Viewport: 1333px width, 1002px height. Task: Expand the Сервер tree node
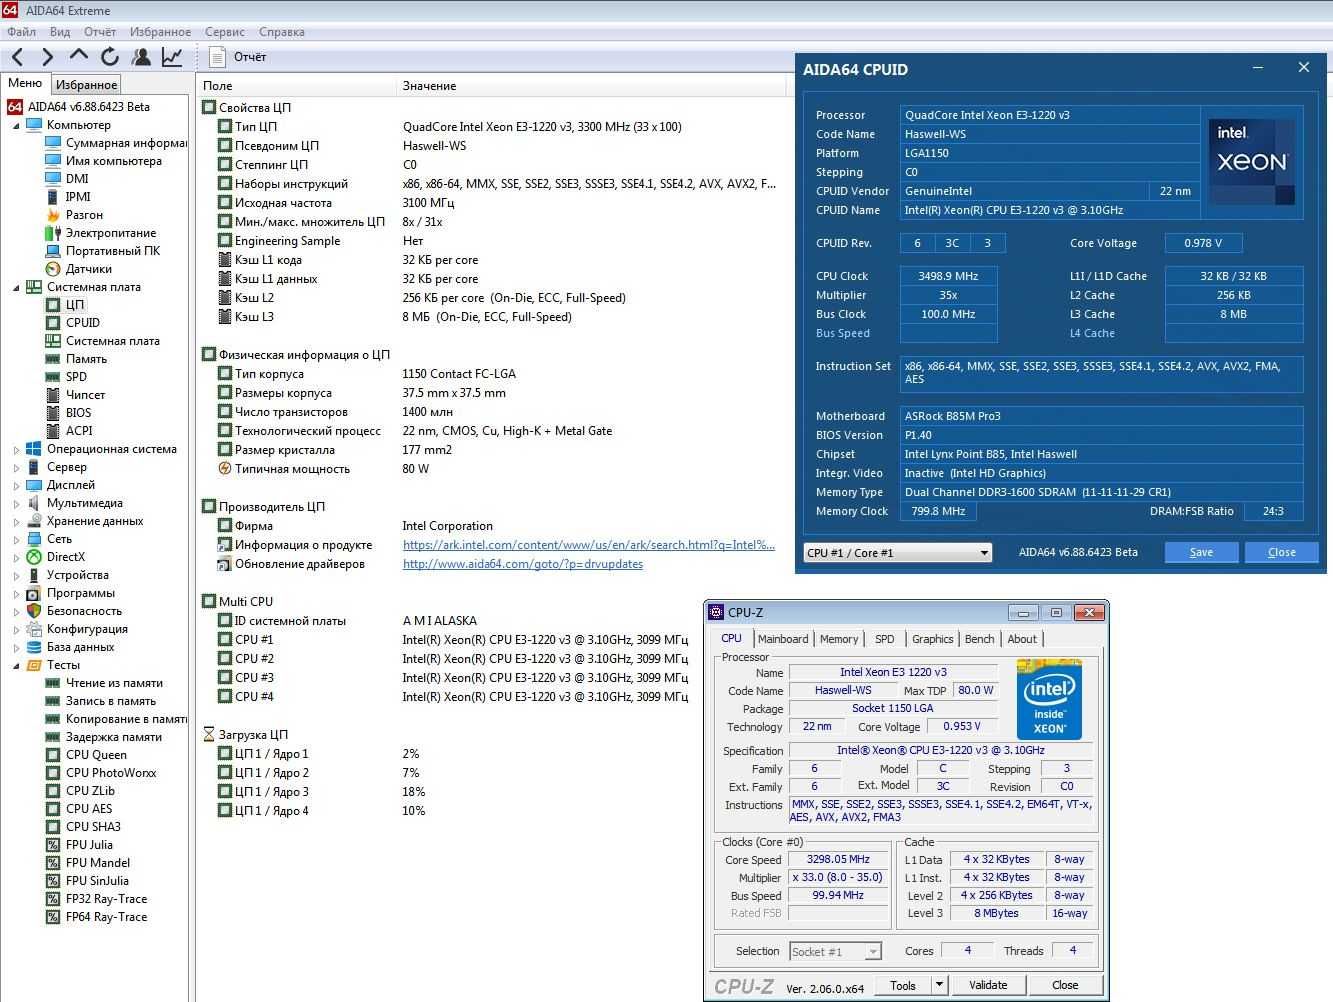pyautogui.click(x=16, y=468)
